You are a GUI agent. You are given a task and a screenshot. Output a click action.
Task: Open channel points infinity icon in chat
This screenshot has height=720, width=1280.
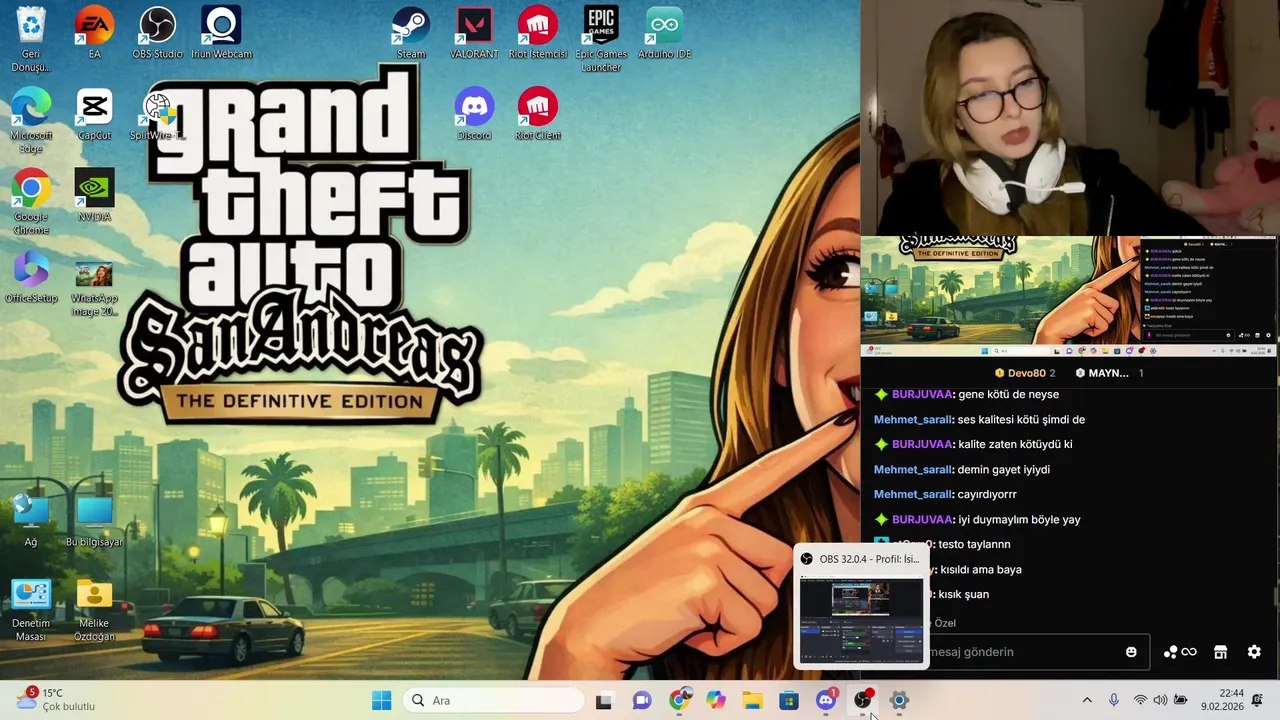[1180, 652]
